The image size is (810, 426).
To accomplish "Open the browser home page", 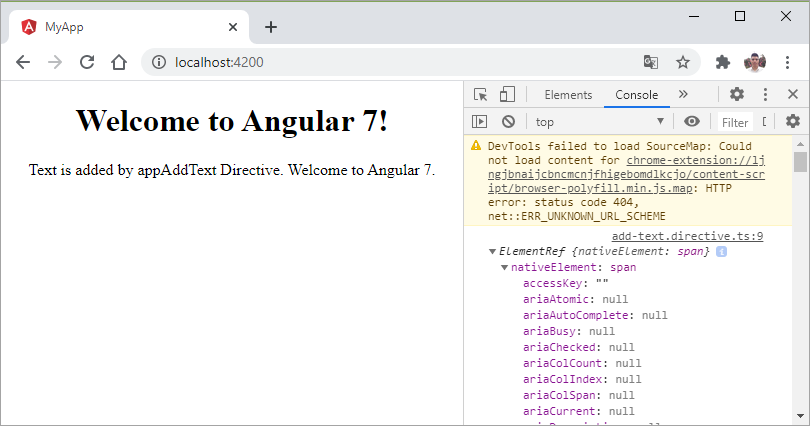I will (x=119, y=62).
